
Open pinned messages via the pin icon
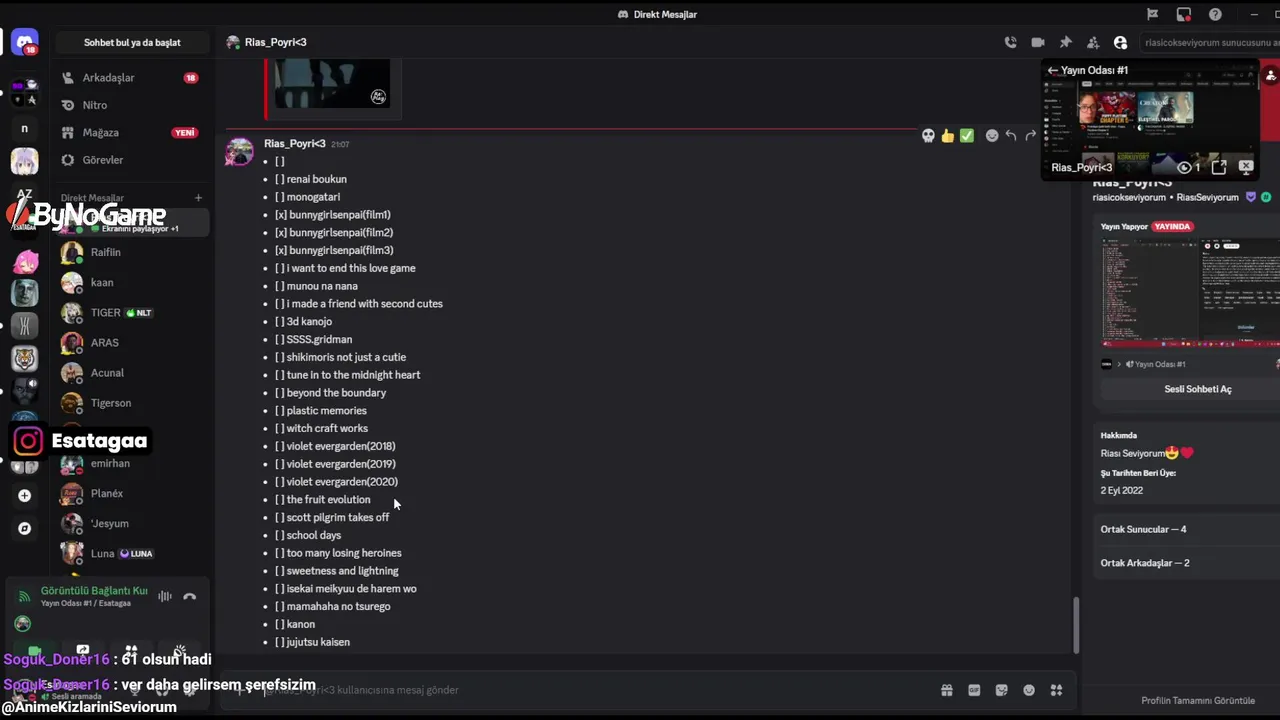point(1065,42)
